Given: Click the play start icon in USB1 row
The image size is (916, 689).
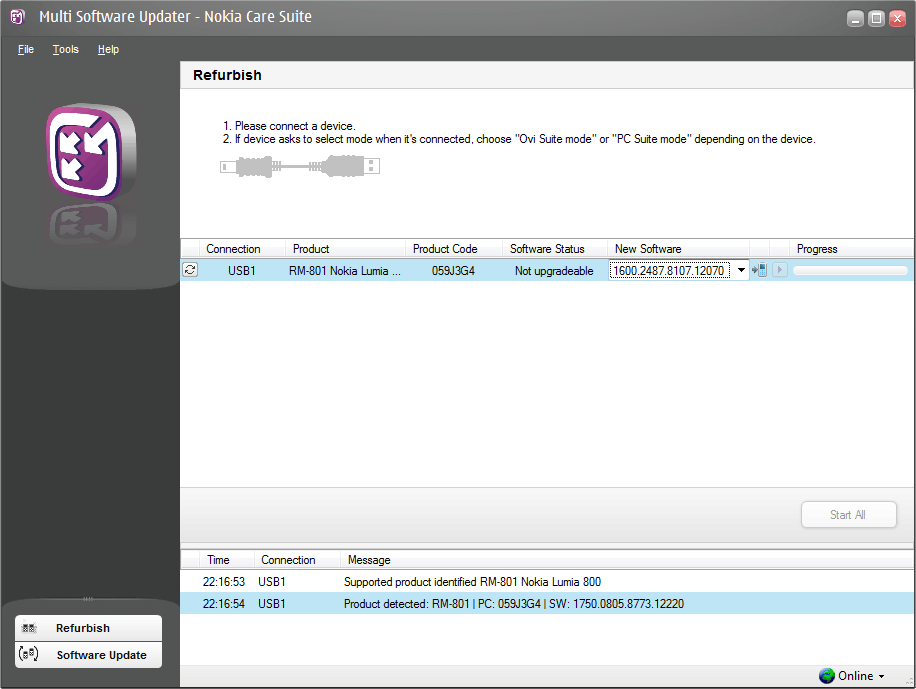Looking at the screenshot, I should (780, 270).
